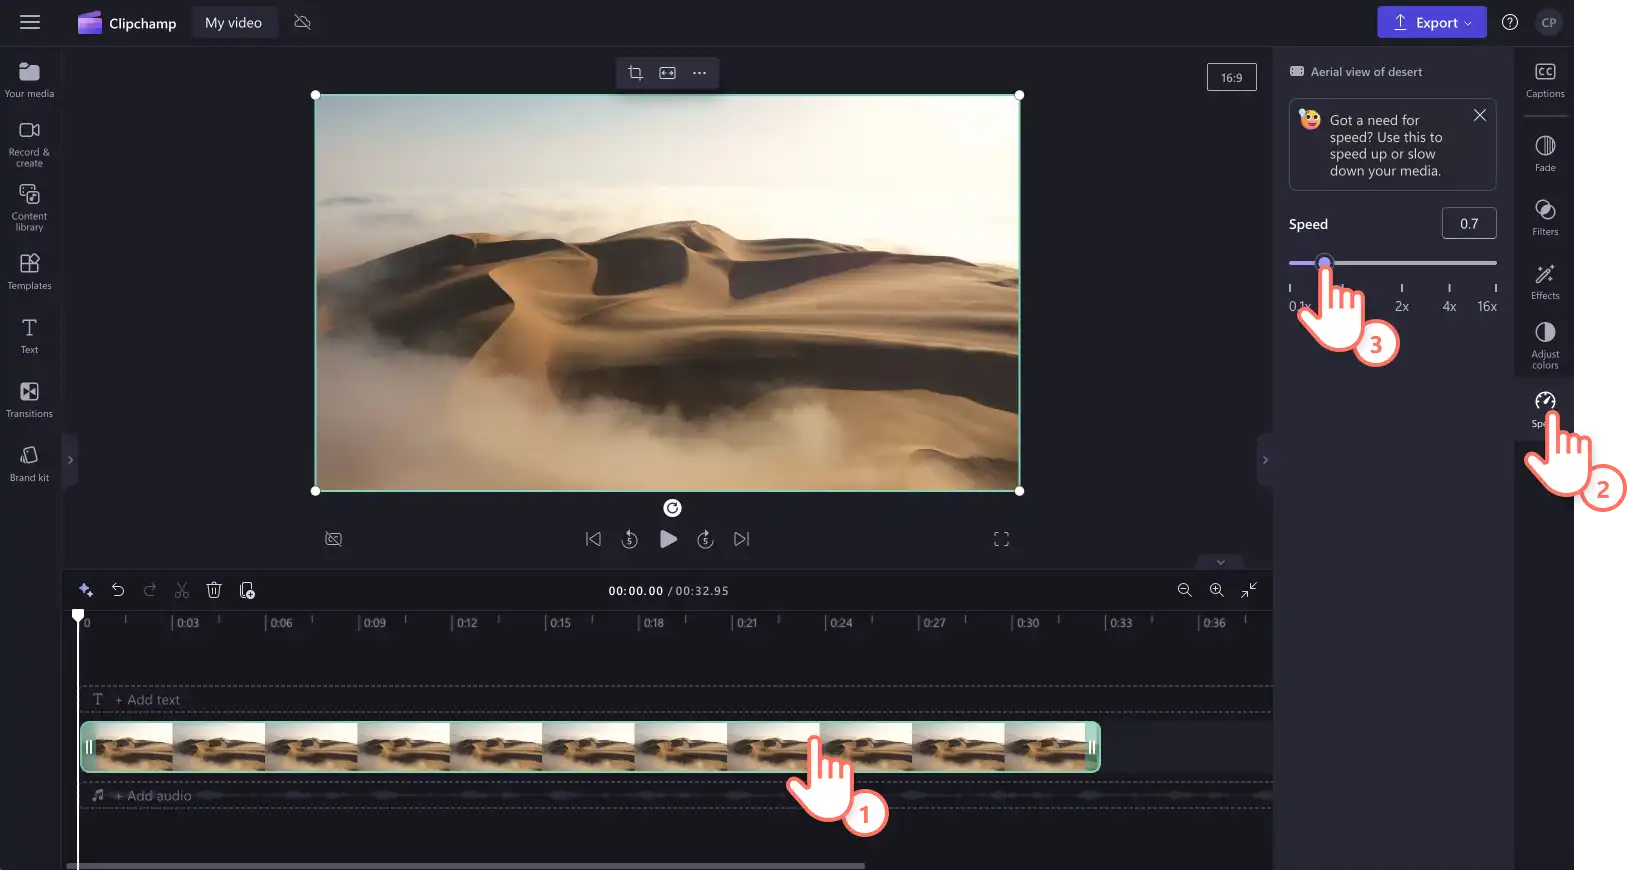Open the Content library panel
Image resolution: width=1627 pixels, height=870 pixels.
click(29, 207)
